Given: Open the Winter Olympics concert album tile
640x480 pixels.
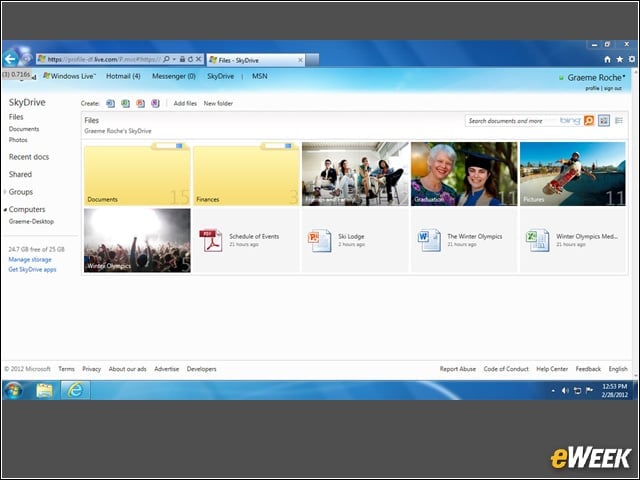Looking at the screenshot, I should click(x=137, y=240).
